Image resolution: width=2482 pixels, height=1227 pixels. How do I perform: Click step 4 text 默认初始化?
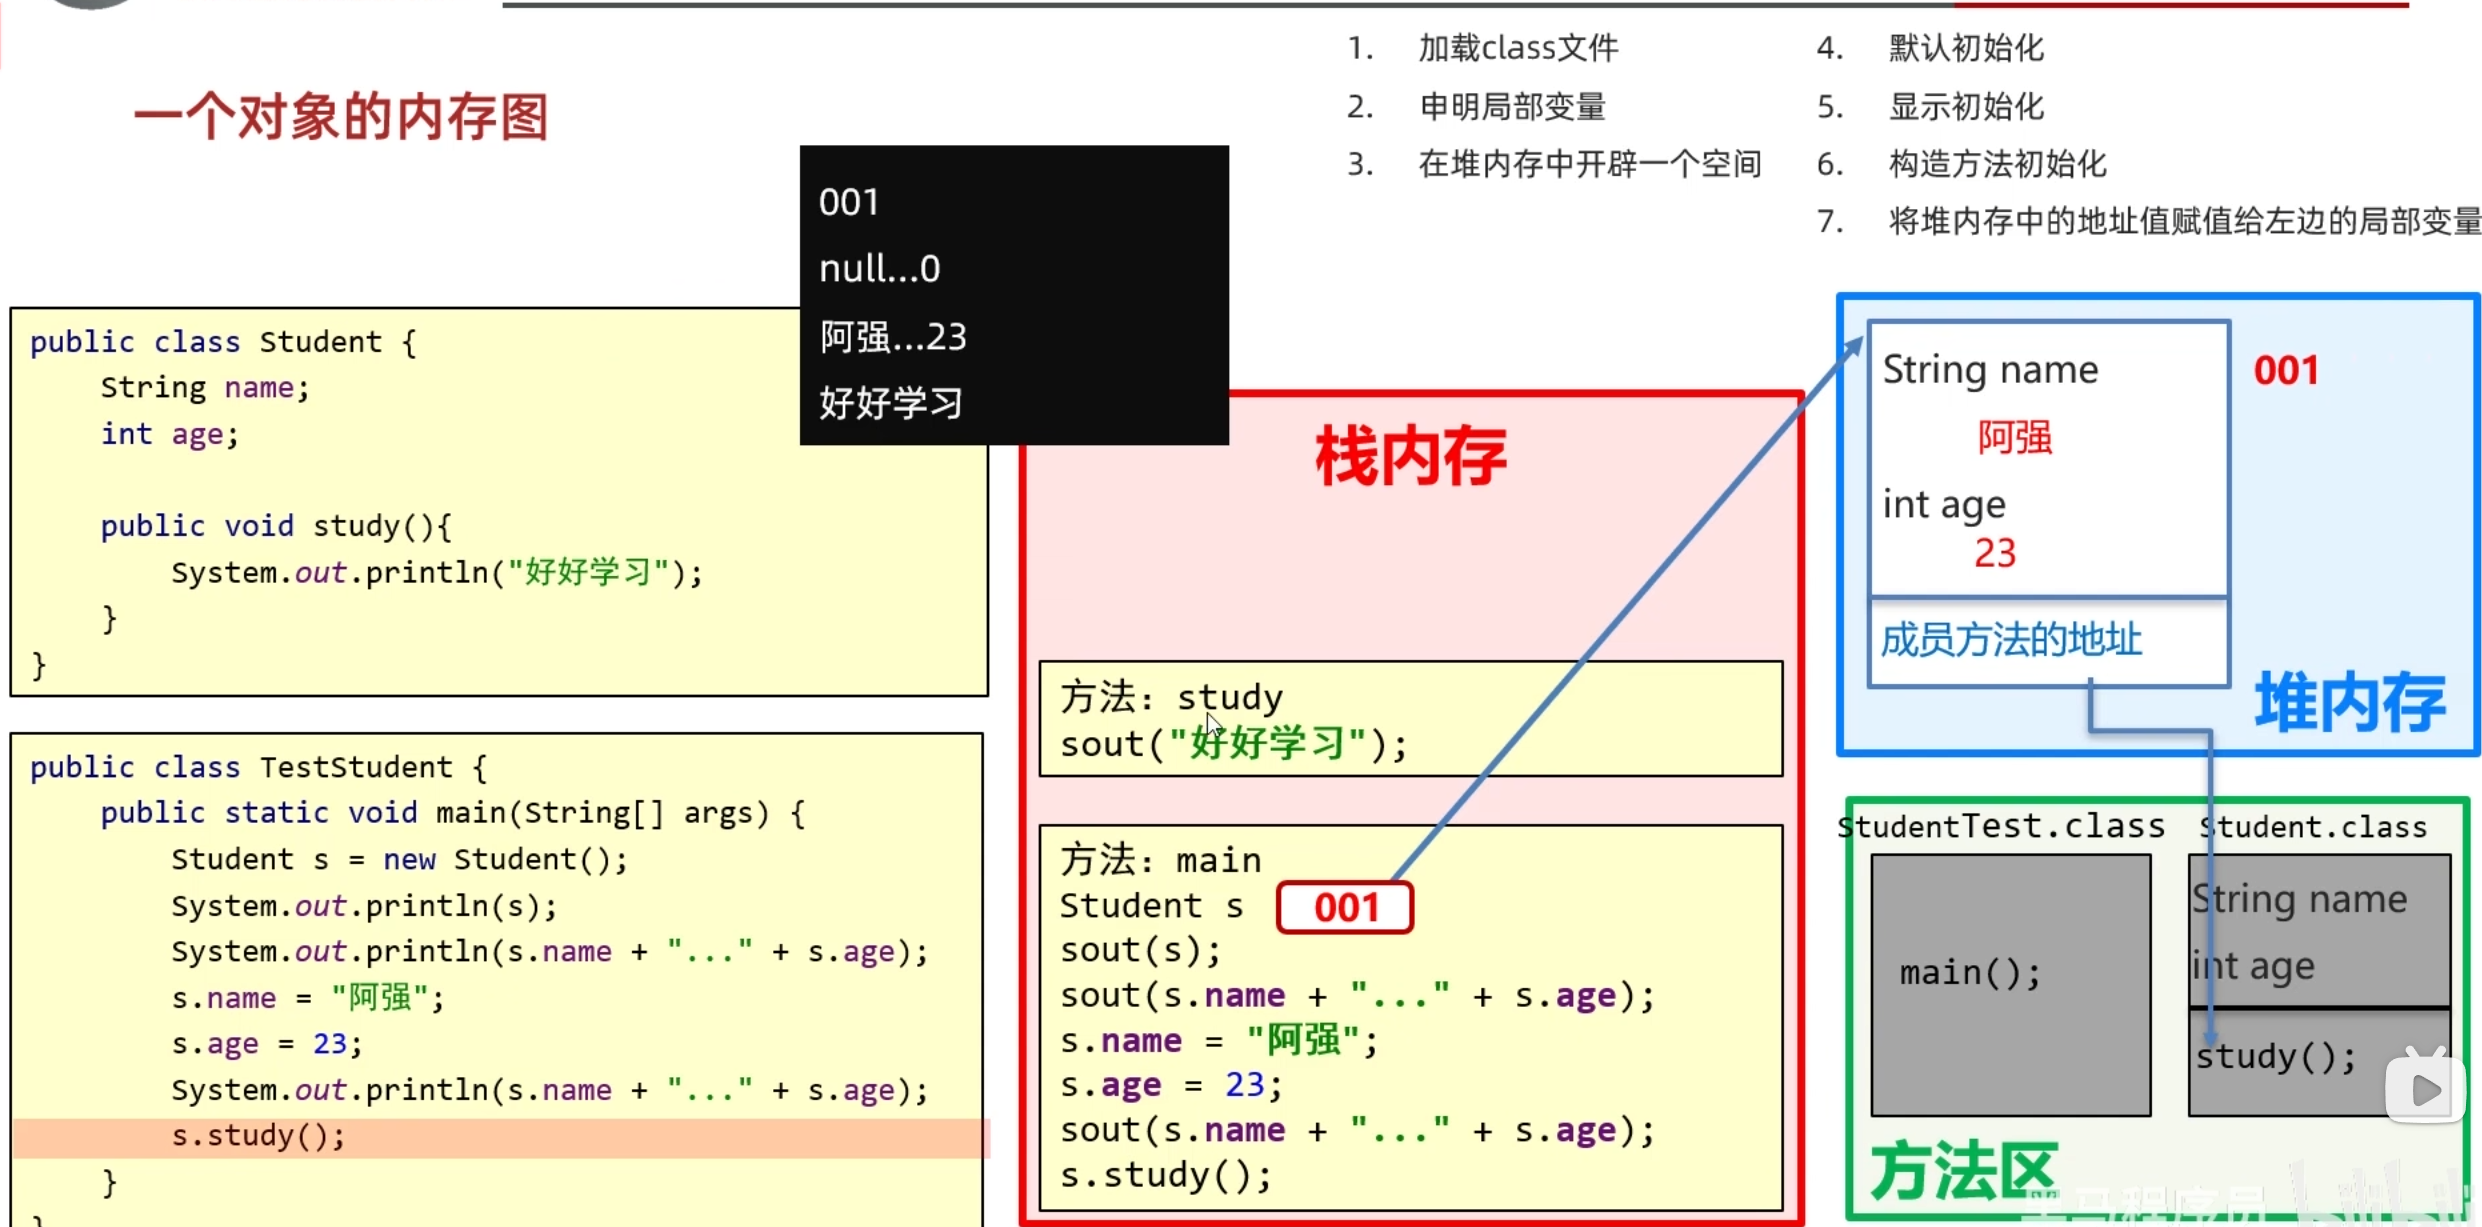click(1966, 47)
